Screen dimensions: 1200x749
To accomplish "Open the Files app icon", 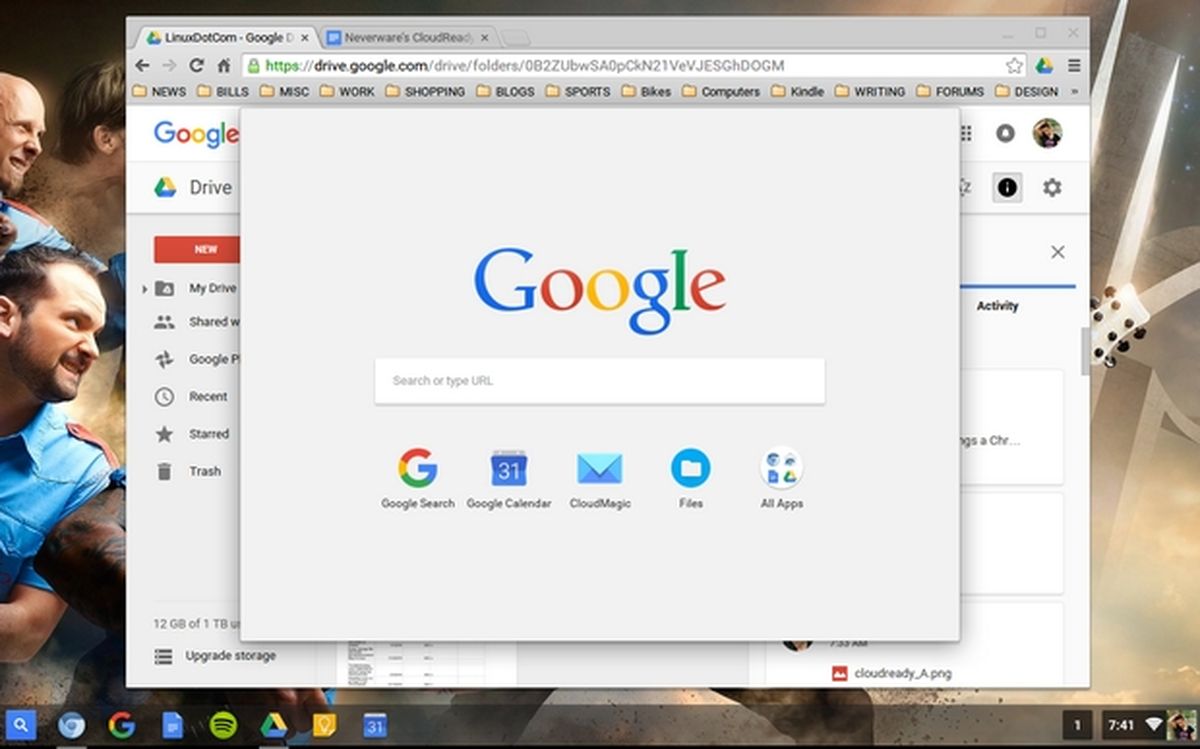I will 689,466.
